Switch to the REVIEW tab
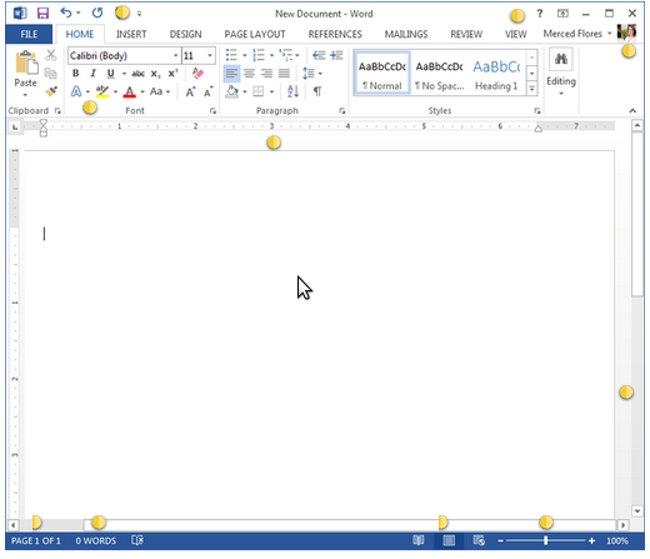 (x=466, y=34)
